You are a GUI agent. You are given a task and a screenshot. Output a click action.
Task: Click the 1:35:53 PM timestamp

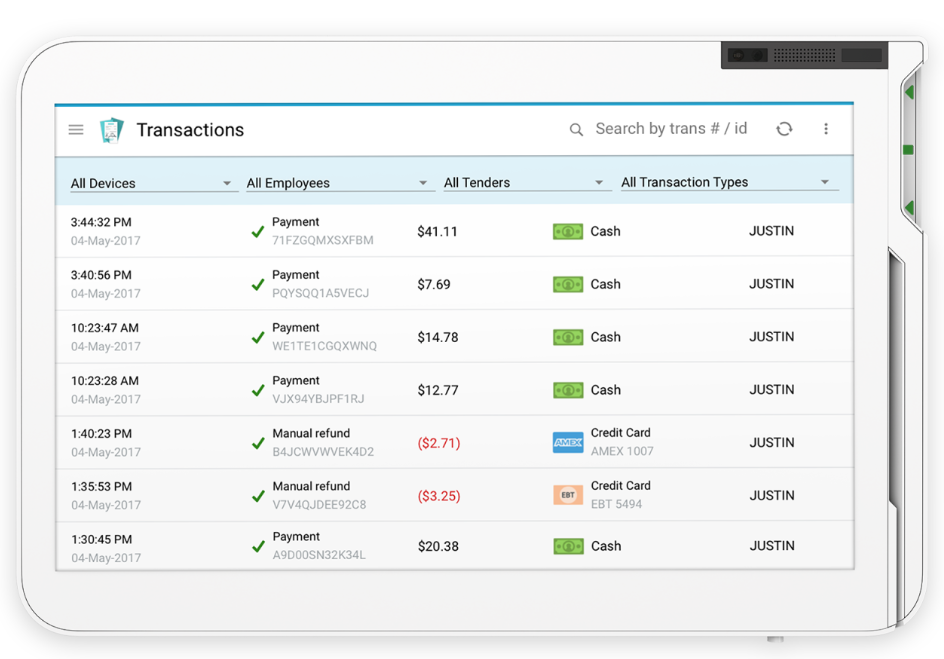[x=101, y=487]
